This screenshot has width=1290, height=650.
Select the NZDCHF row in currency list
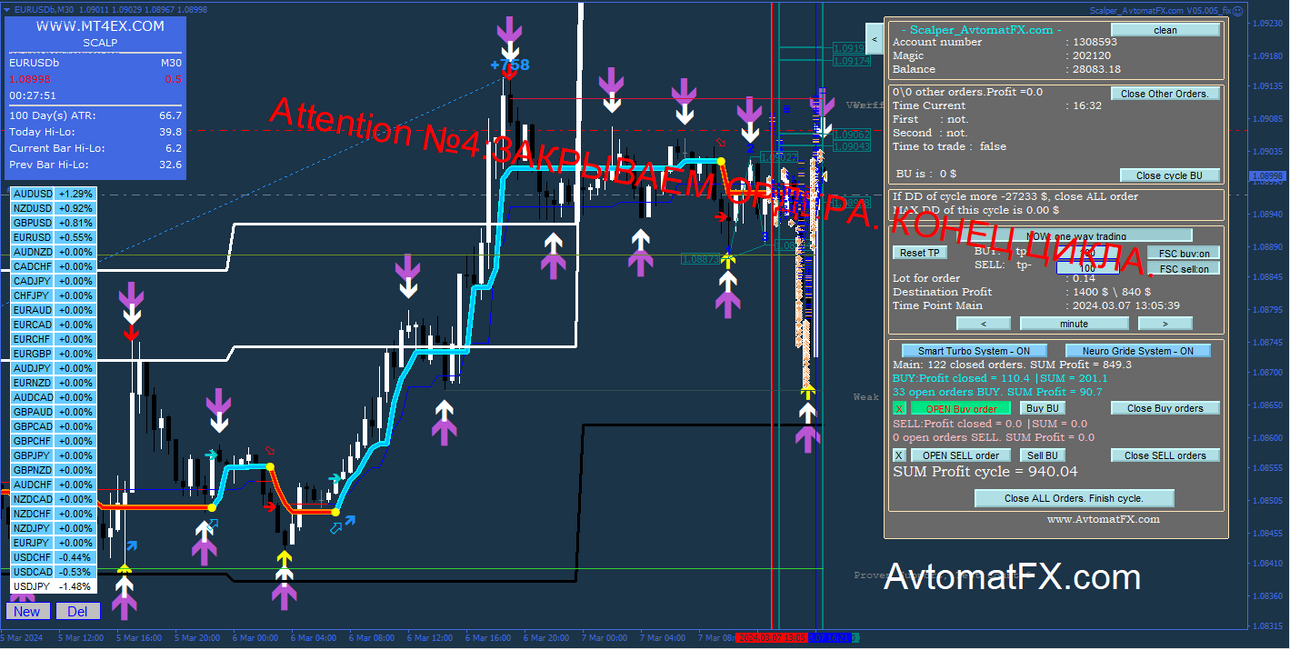[x=53, y=513]
